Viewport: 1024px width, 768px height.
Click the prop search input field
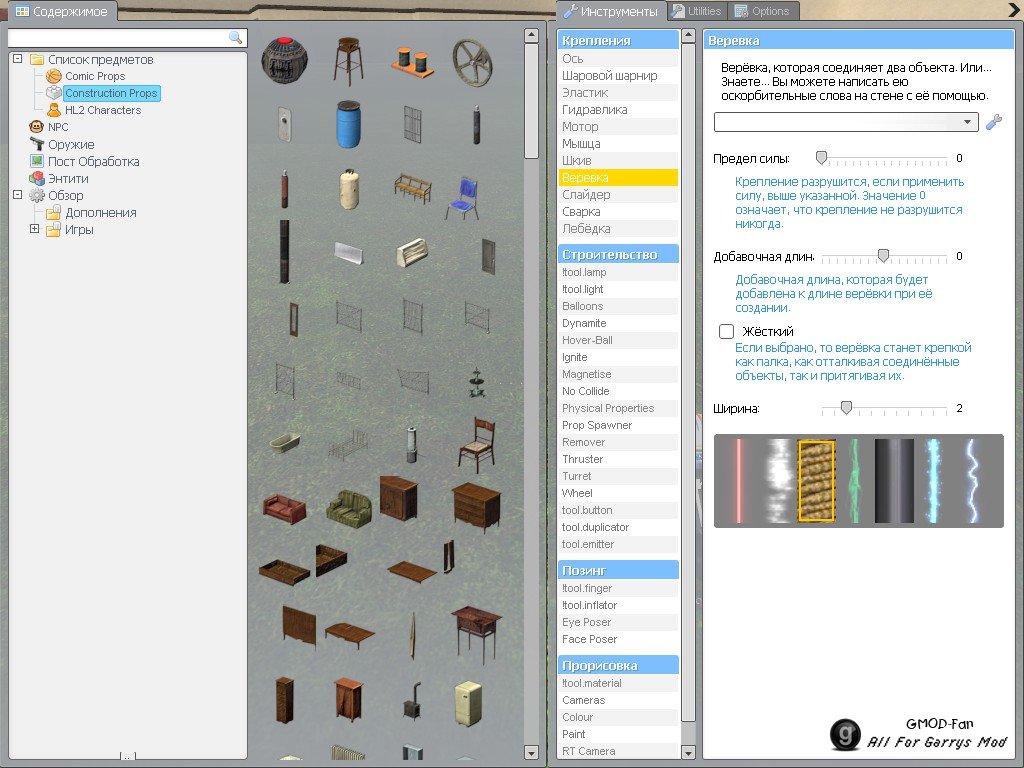(x=127, y=38)
